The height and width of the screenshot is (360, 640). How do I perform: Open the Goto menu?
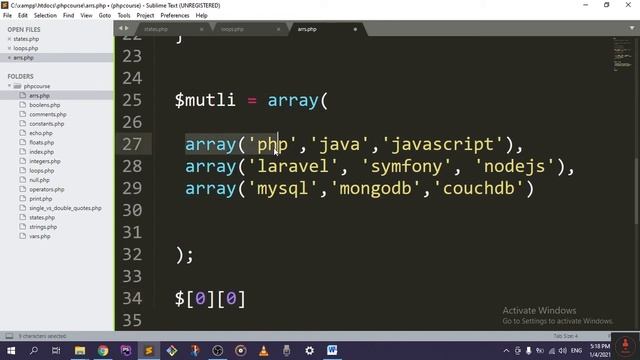pos(104,16)
